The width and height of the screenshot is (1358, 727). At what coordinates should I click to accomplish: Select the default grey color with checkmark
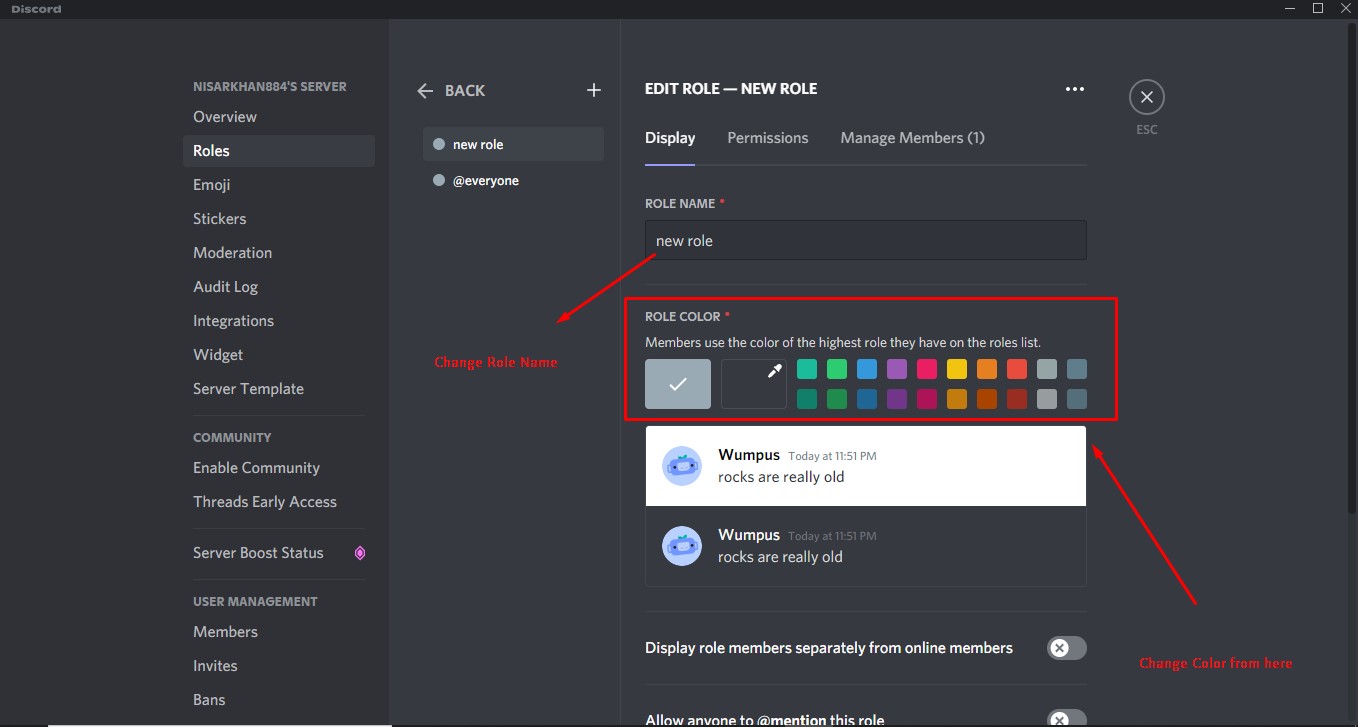pos(678,384)
